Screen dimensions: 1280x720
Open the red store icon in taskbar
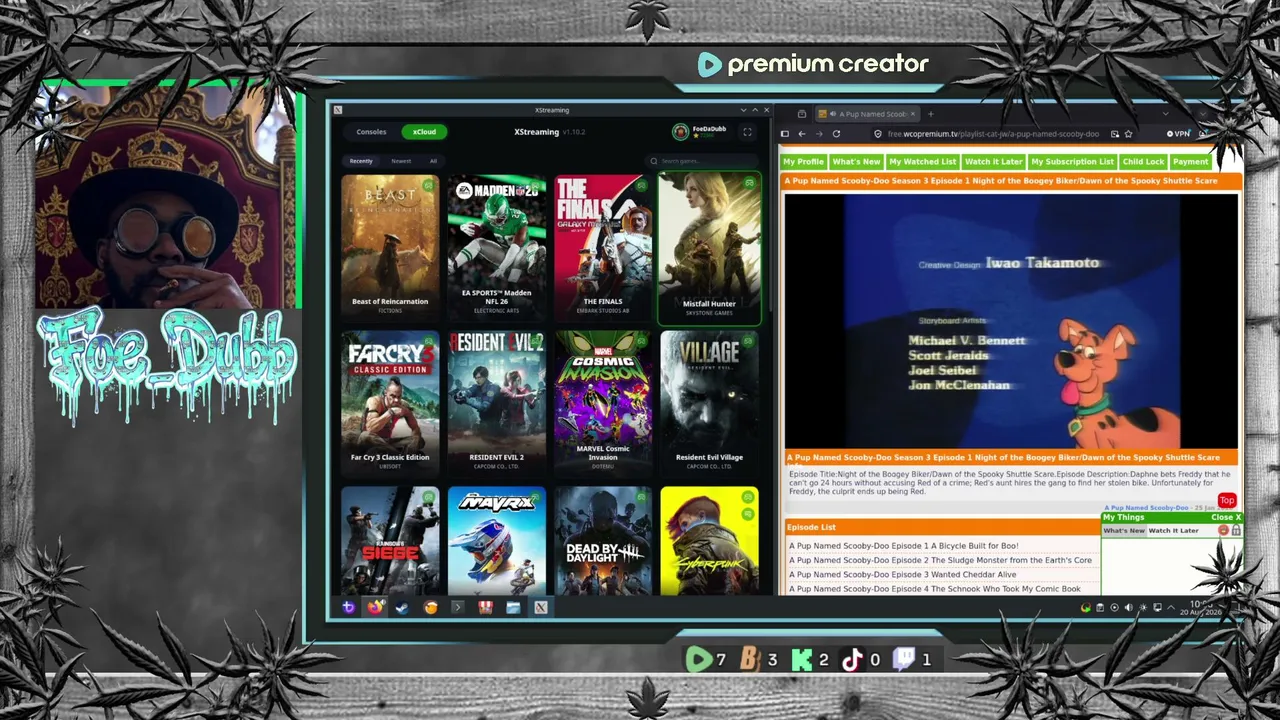[x=486, y=607]
